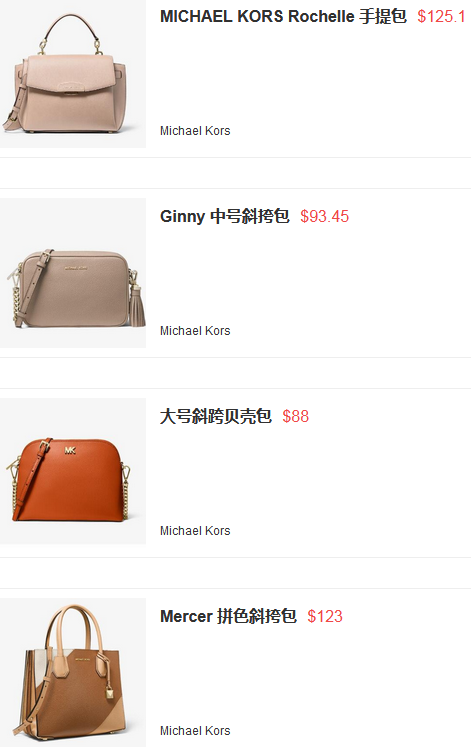Click the Ginny 中号斜挎包 title
Viewport: 471px width, 747px height.
[225, 216]
